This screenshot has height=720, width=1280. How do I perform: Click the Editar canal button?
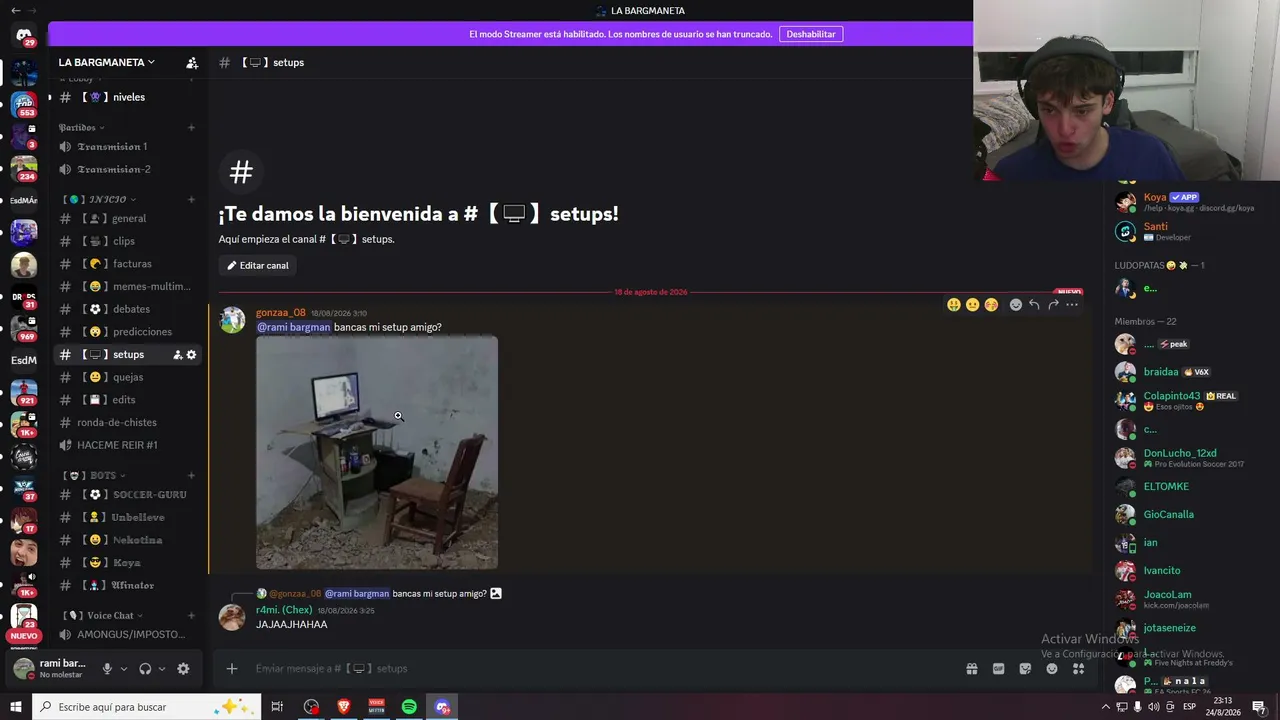258,265
